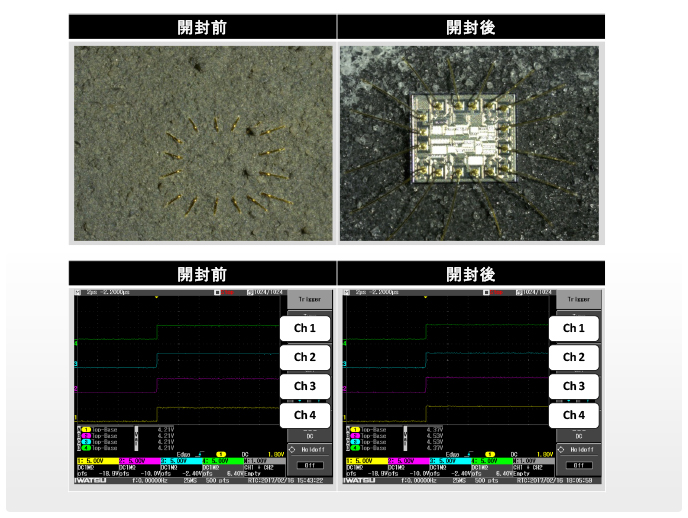Click yellow trigger source badge, right scope

490,454
